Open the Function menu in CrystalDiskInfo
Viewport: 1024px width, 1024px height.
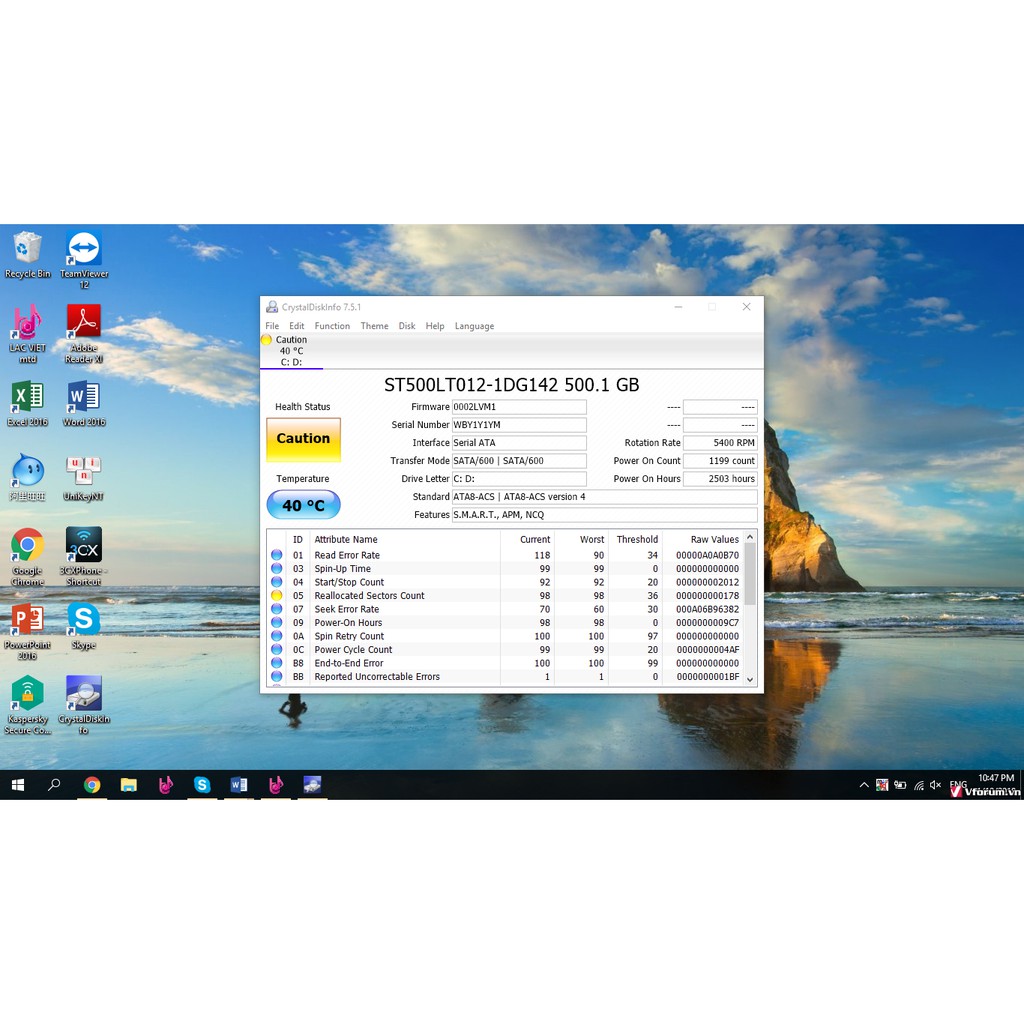coord(332,326)
